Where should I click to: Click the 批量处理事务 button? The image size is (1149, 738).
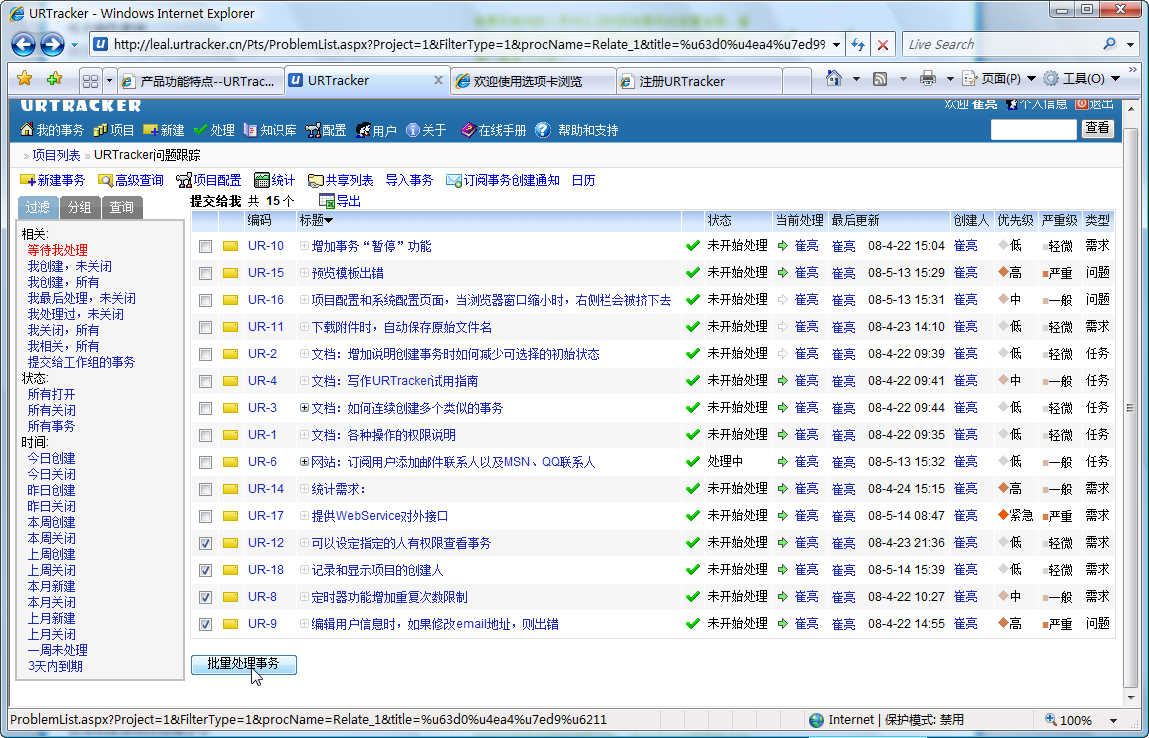[243, 664]
